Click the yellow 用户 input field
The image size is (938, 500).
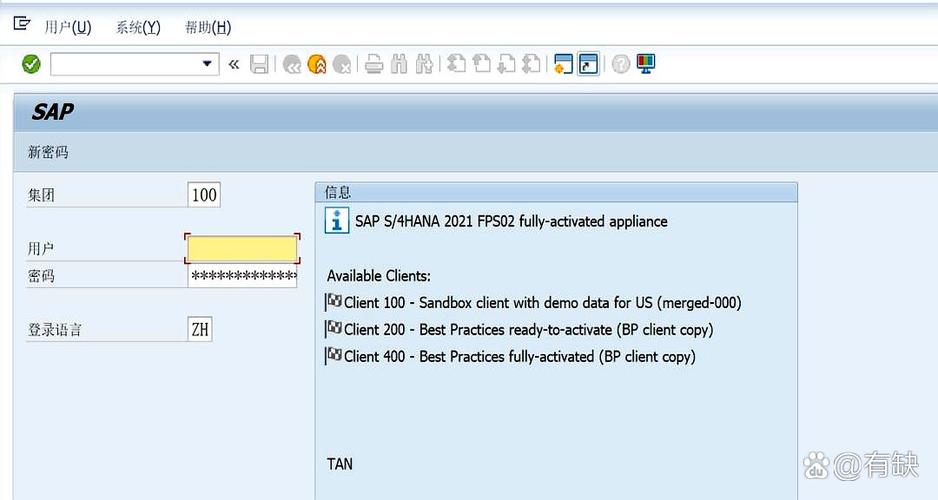click(x=242, y=248)
